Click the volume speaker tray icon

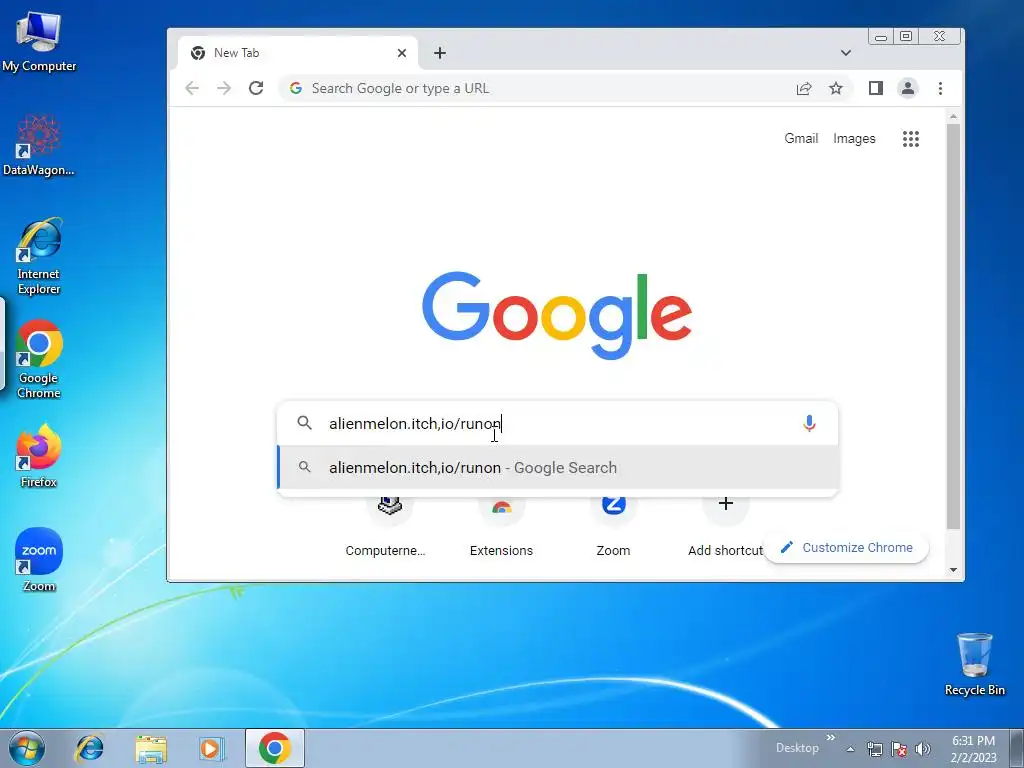[923, 749]
